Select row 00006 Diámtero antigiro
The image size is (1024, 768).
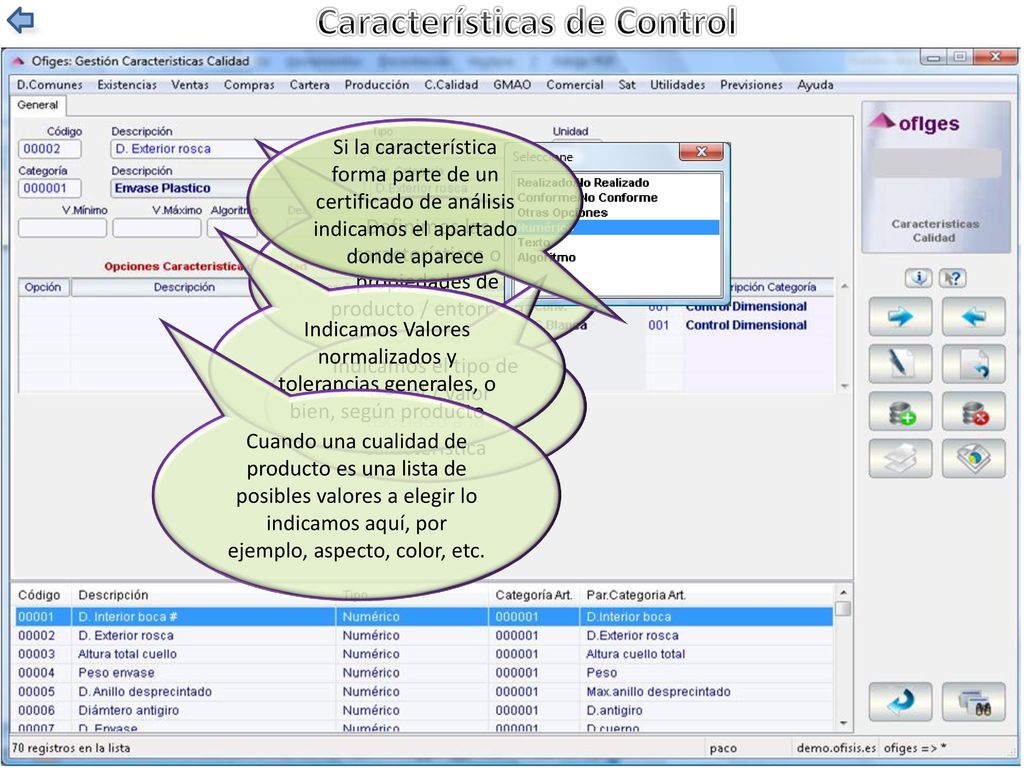coord(424,710)
